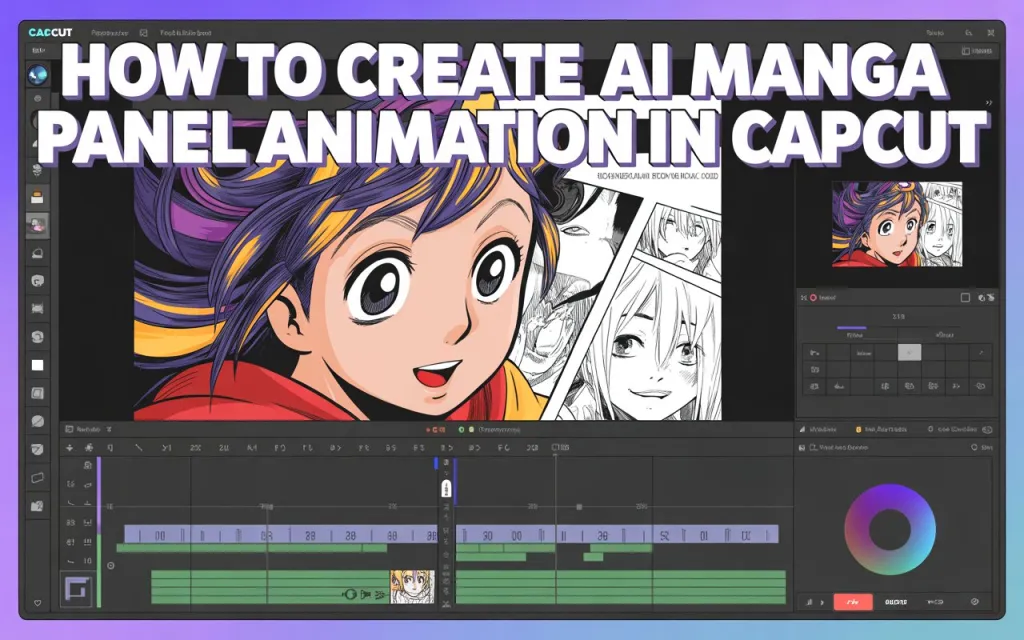Select the blonde character thumbnail on green track
This screenshot has width=1024, height=640.
(412, 586)
